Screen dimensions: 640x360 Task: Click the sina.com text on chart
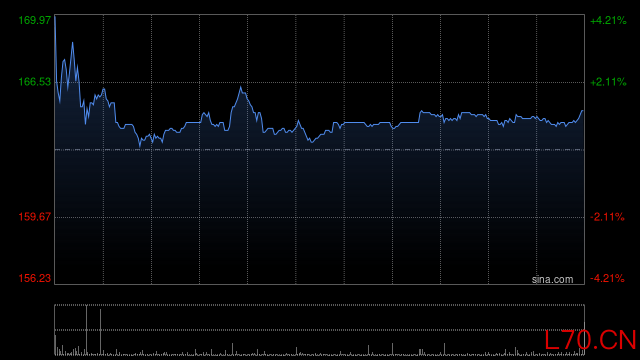[x=552, y=279]
